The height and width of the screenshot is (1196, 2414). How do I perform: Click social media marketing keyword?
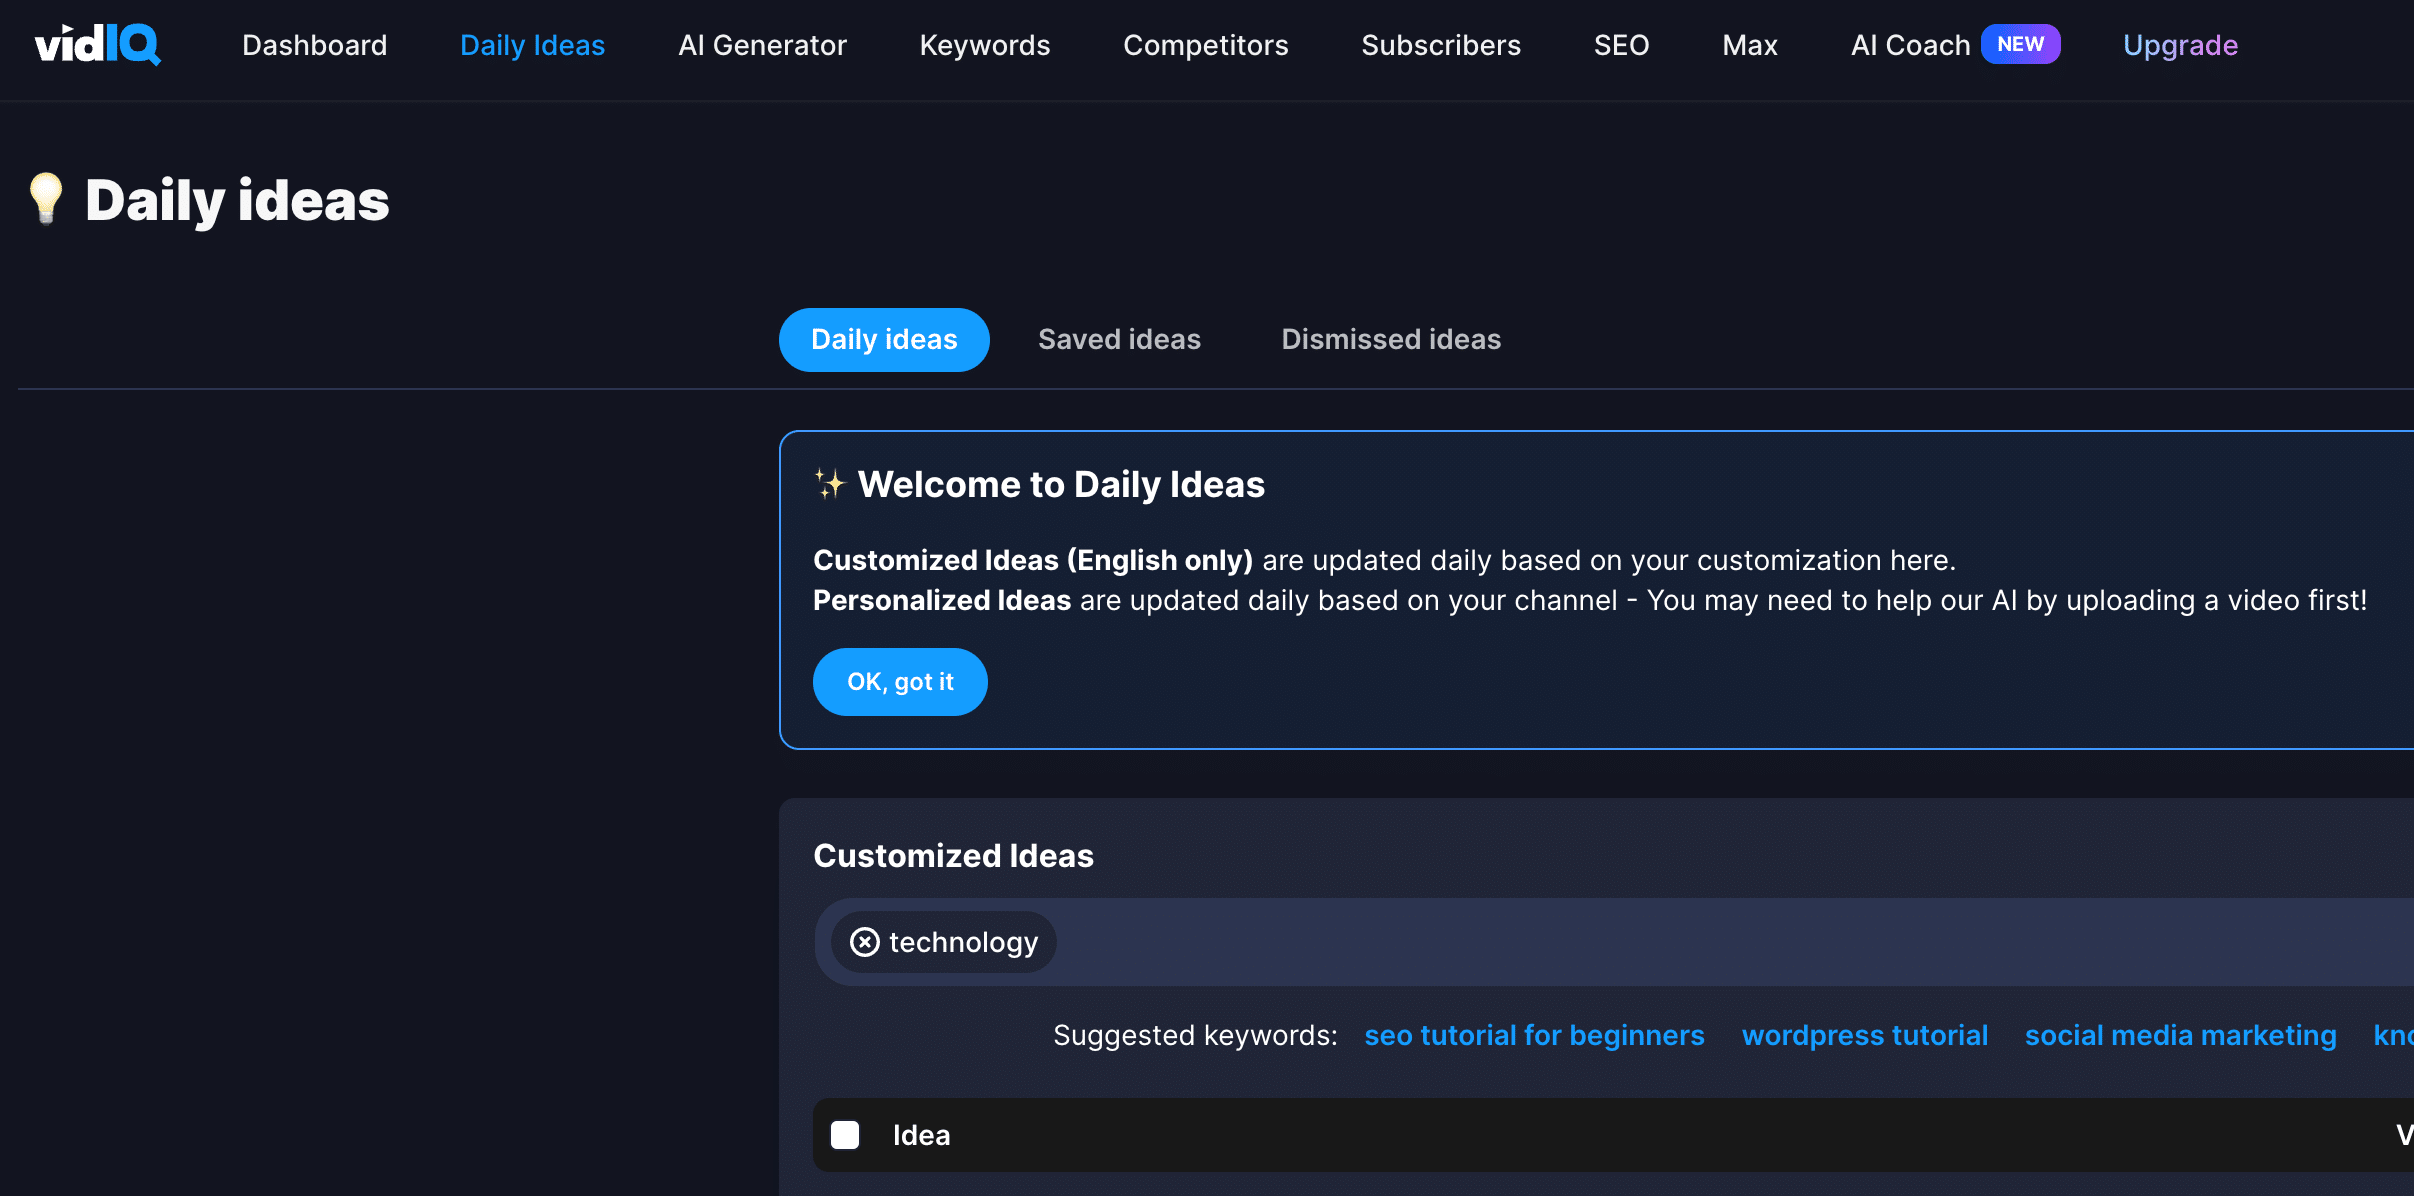(x=2182, y=1036)
